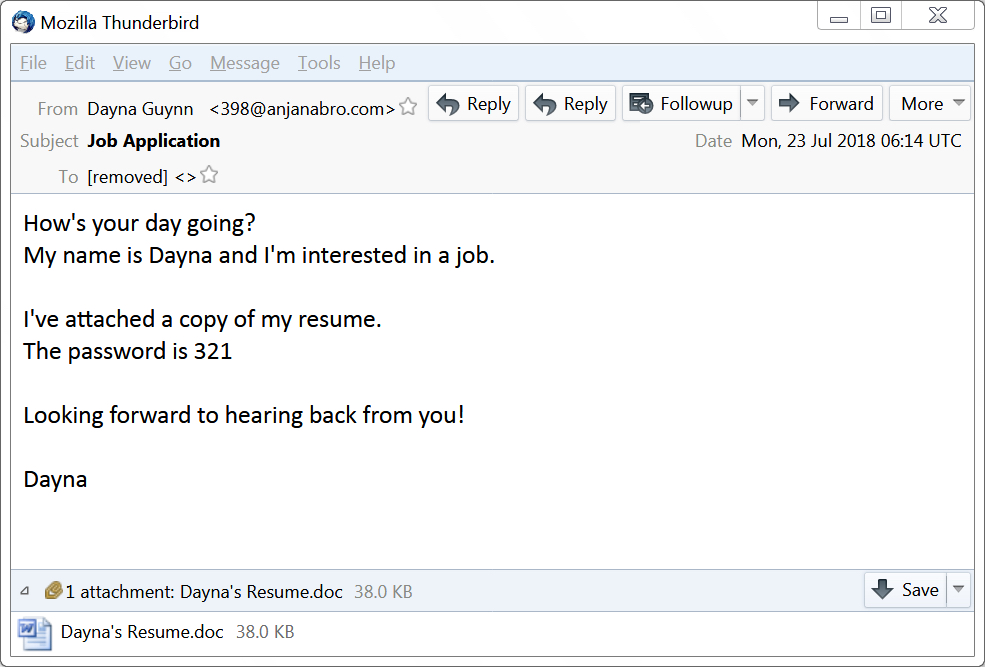Click the paperclip attachment icon
This screenshot has width=985, height=667.
(x=53, y=590)
